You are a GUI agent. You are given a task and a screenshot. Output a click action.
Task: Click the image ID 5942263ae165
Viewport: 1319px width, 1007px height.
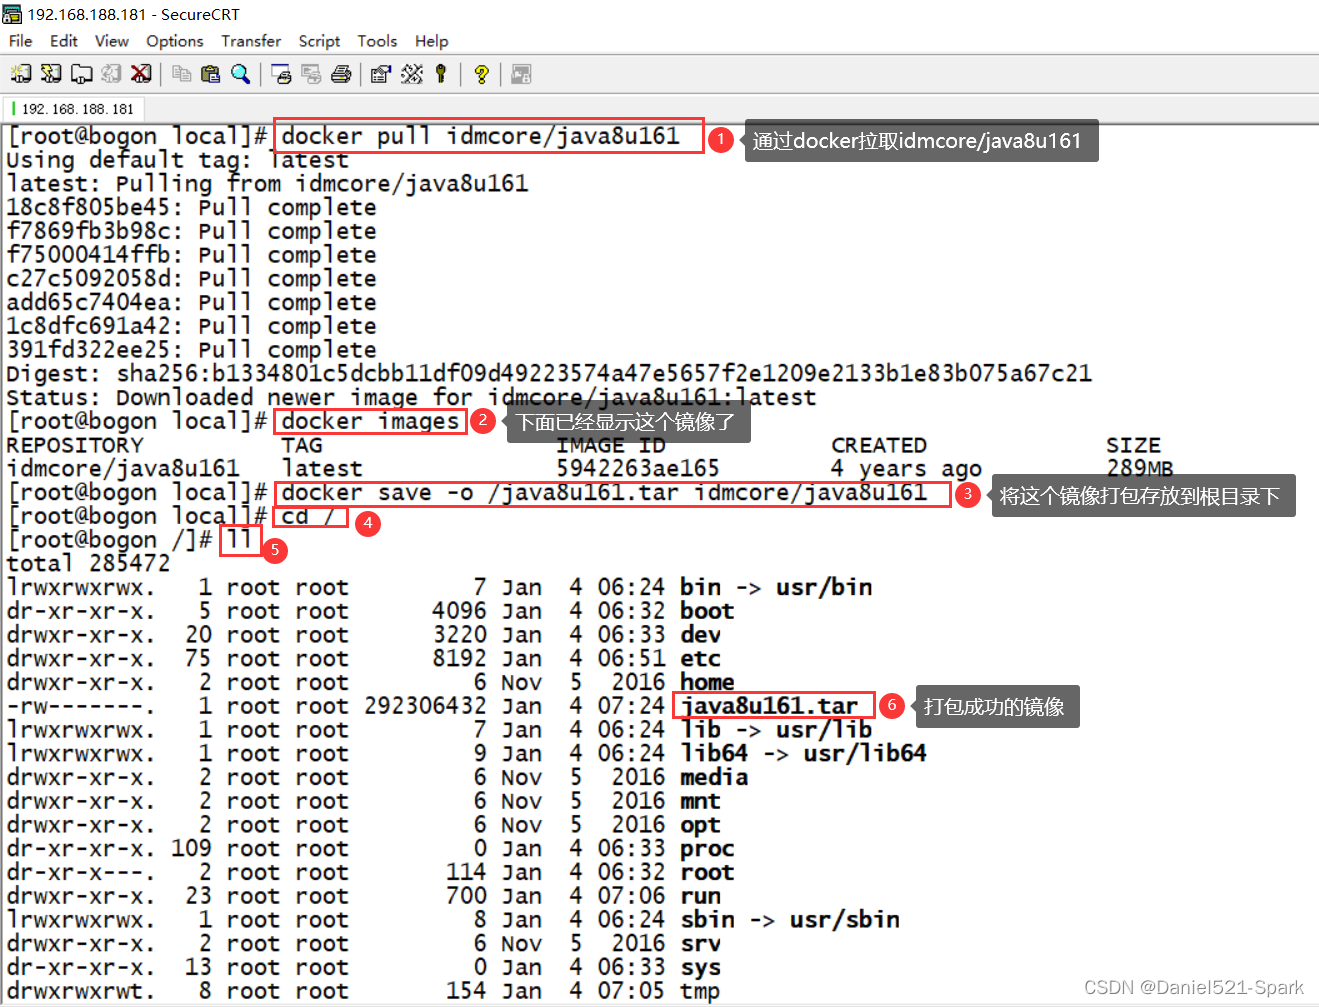click(x=638, y=468)
